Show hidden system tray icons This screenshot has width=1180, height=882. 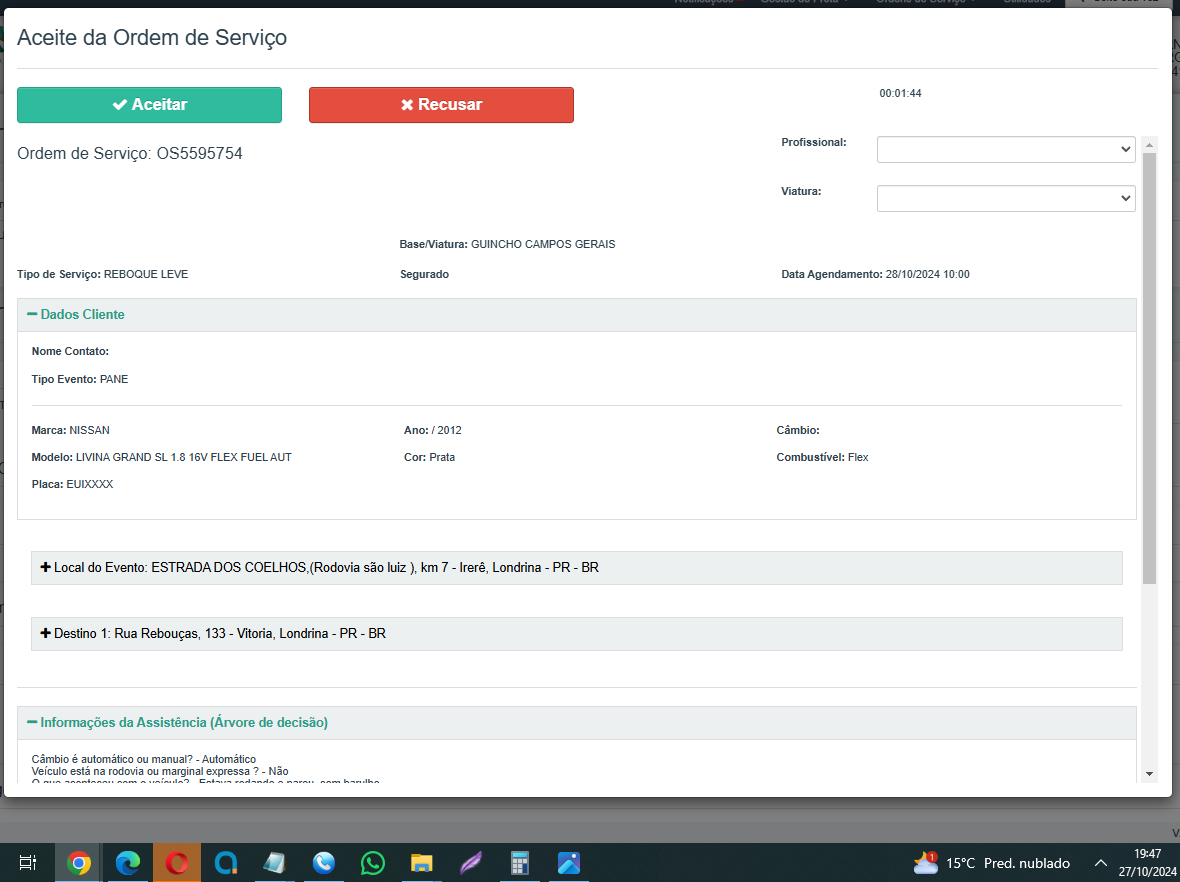1101,863
